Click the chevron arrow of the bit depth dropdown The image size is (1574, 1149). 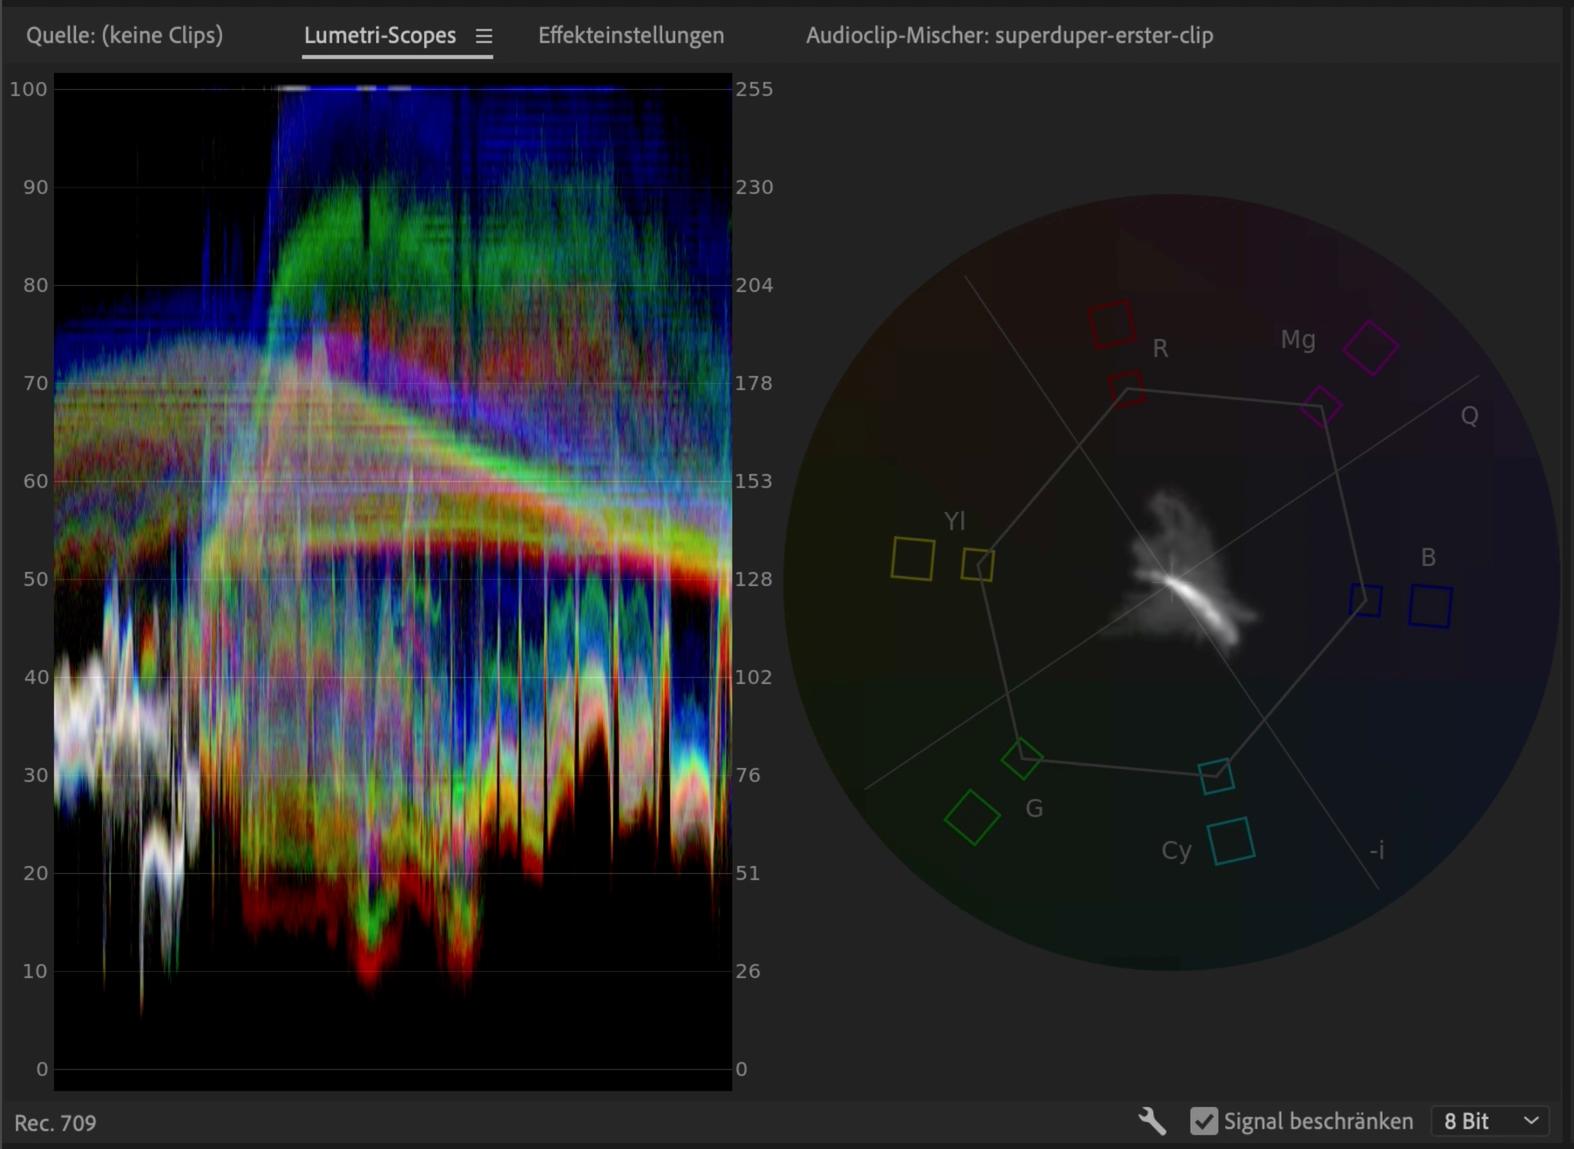point(1531,1121)
